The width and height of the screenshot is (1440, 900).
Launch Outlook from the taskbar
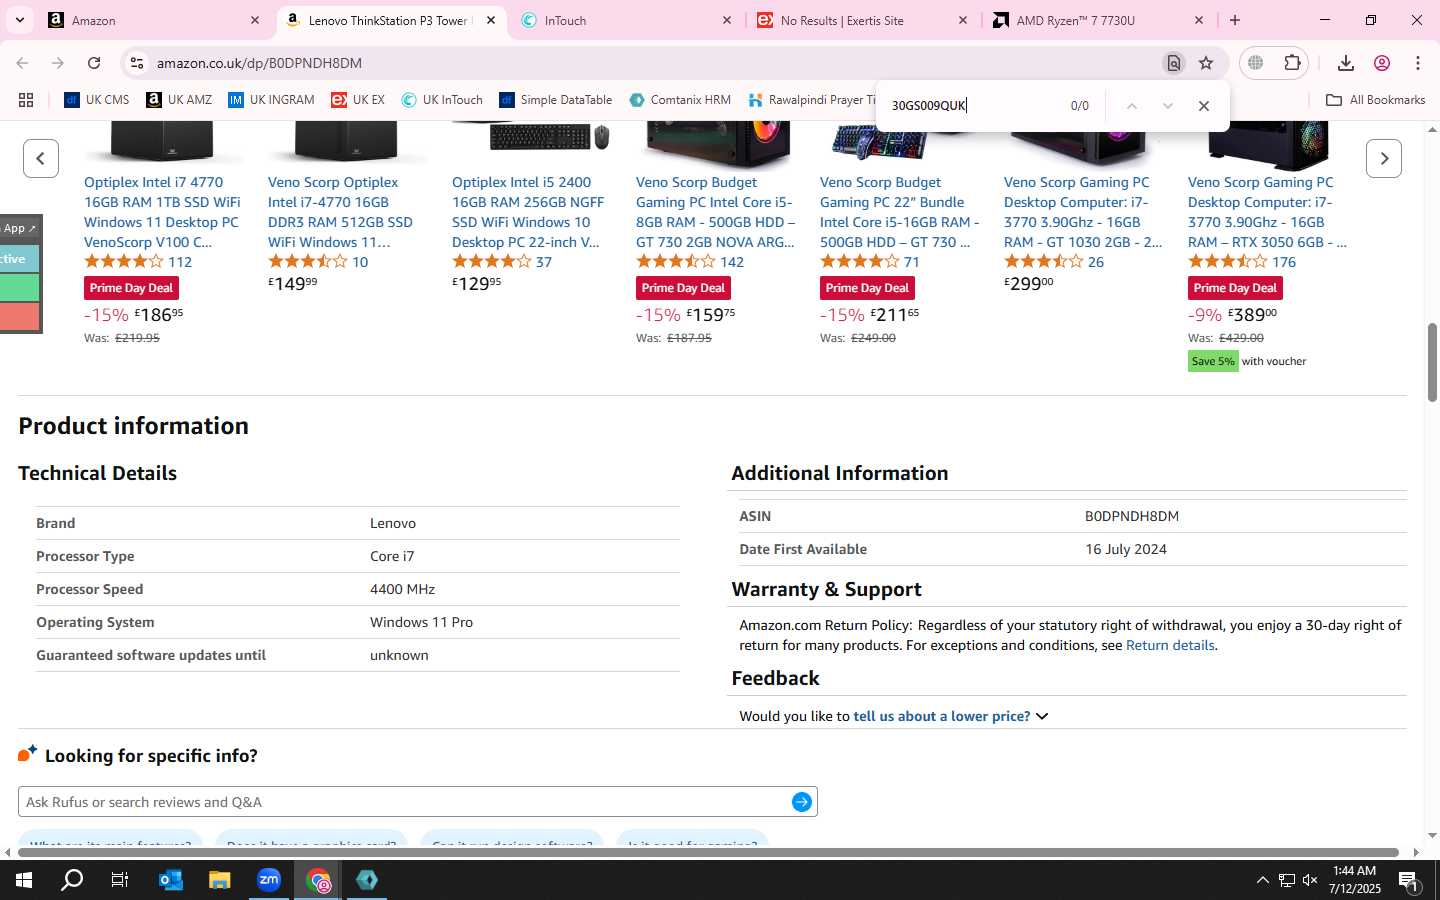tap(171, 880)
